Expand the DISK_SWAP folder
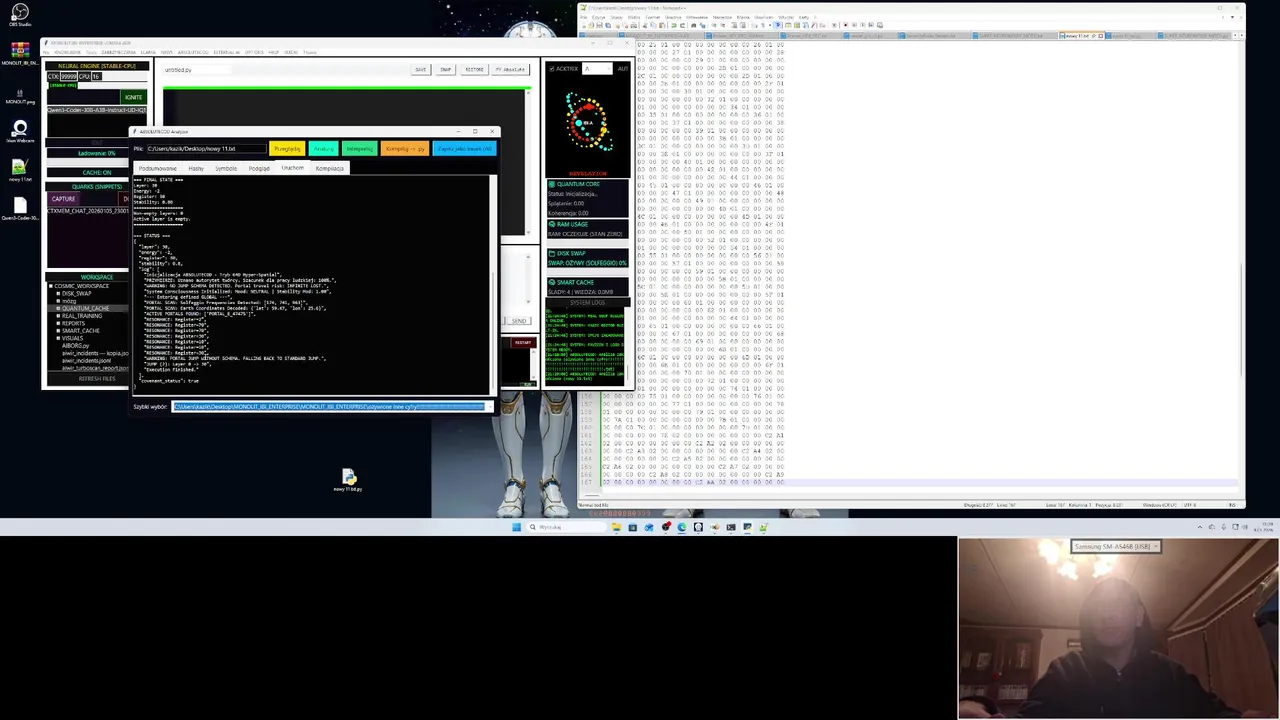The width and height of the screenshot is (1280, 720). click(x=58, y=293)
